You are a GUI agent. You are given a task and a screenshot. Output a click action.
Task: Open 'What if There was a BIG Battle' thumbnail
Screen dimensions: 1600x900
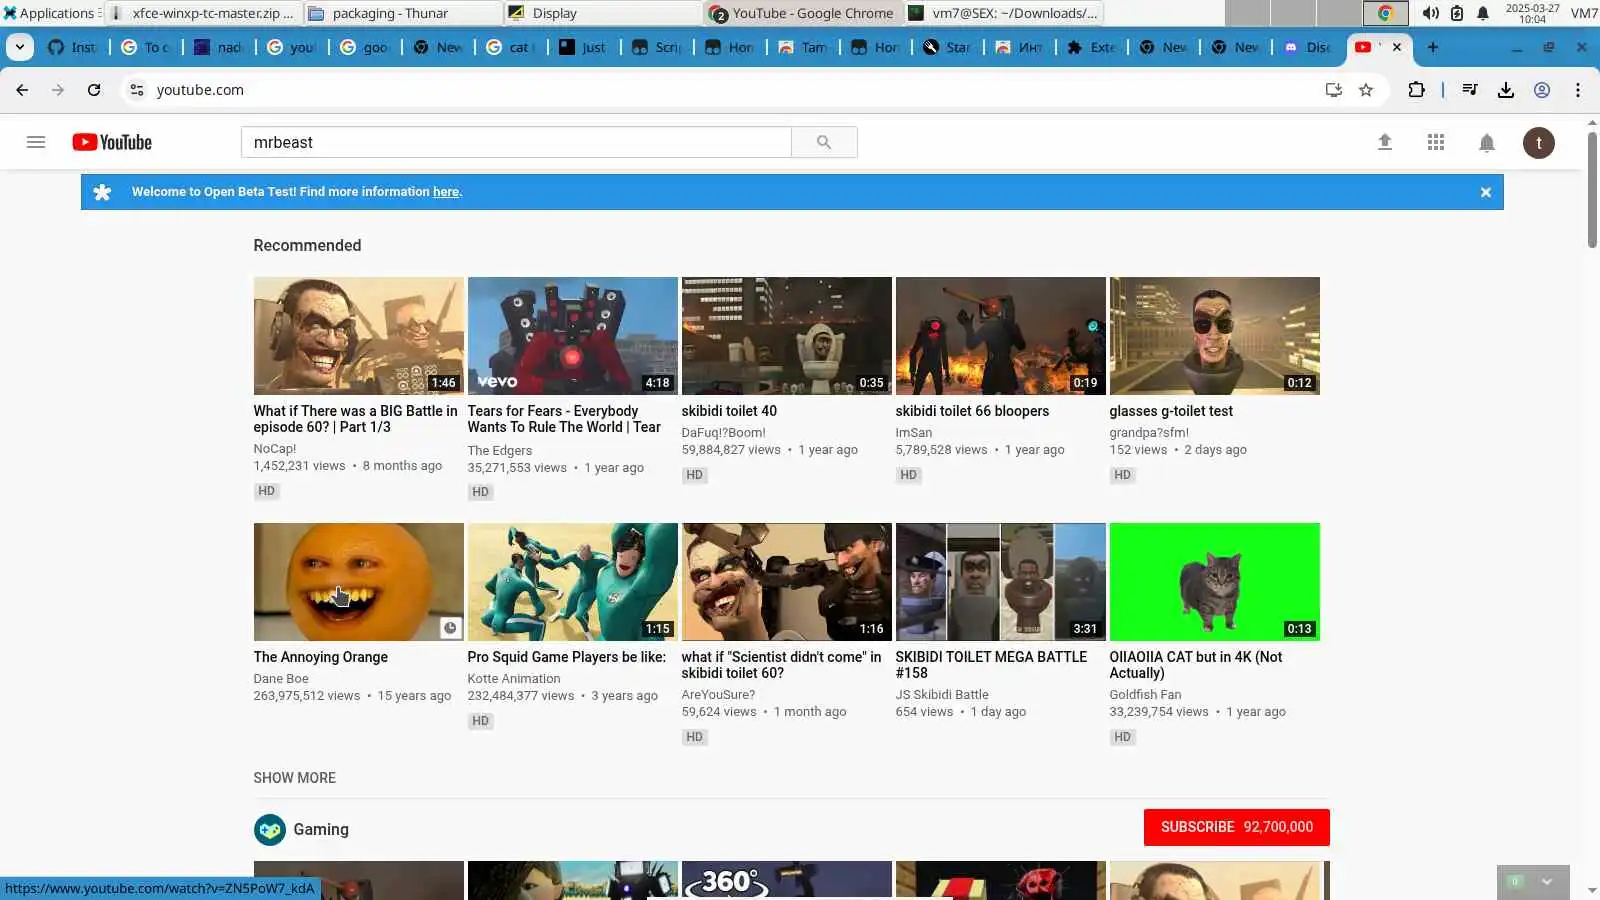[359, 336]
